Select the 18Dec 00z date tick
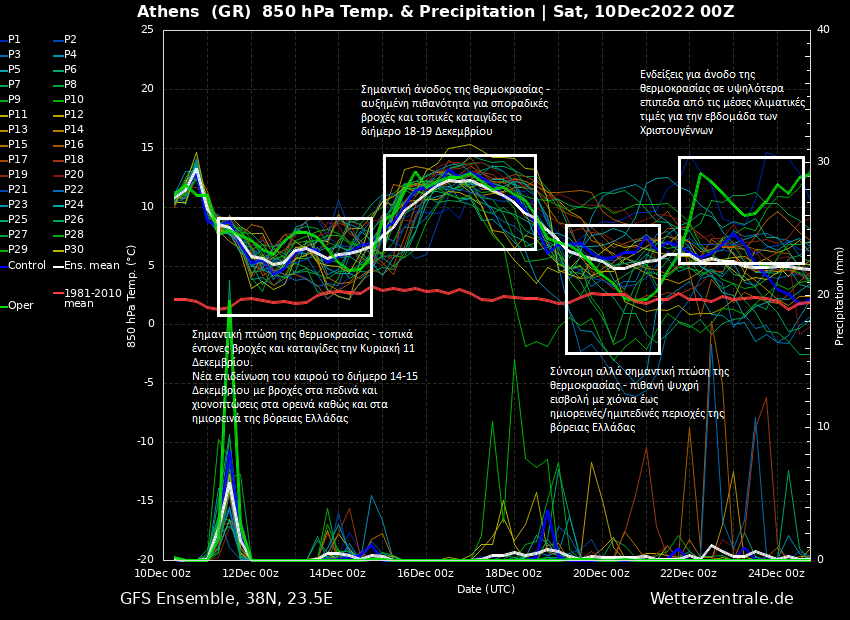The image size is (850, 620). (x=514, y=573)
